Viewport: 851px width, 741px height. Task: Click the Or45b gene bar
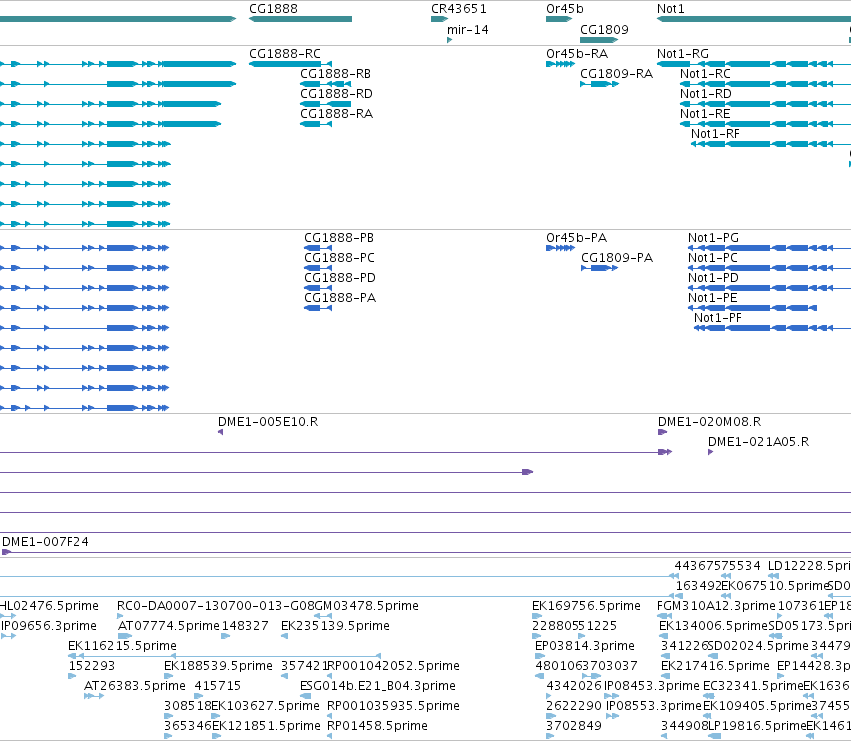pos(559,19)
